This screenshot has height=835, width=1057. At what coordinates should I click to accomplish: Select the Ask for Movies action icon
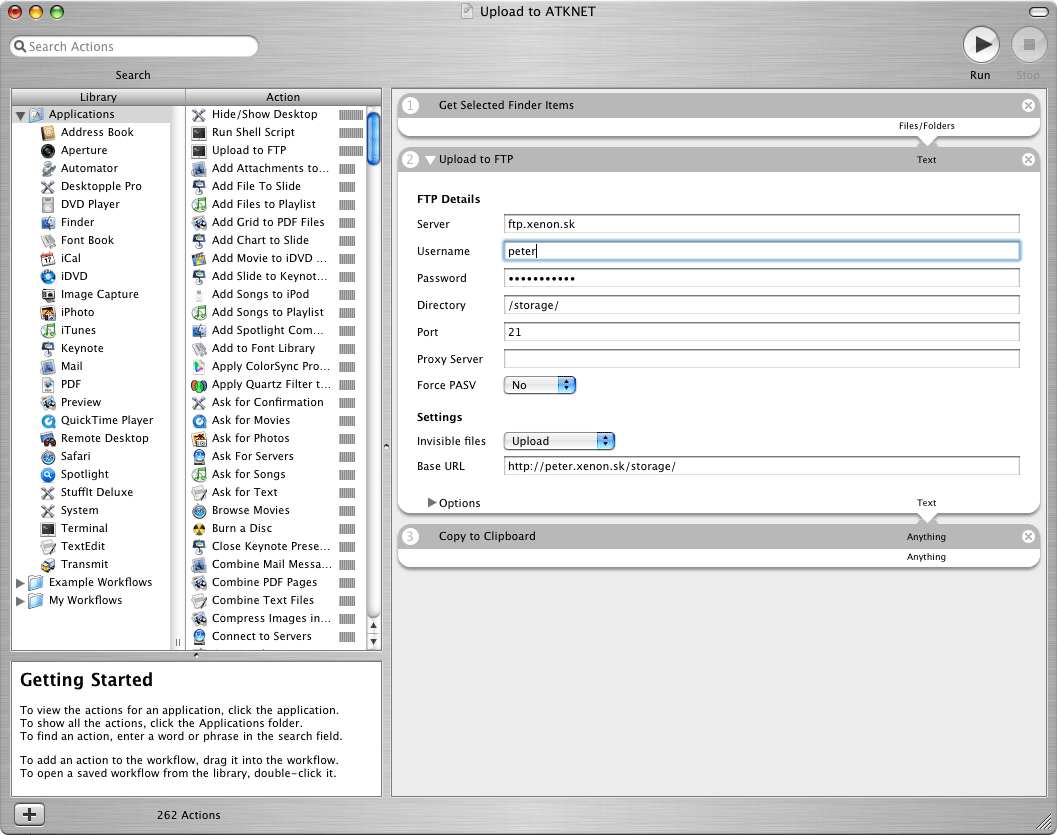199,421
